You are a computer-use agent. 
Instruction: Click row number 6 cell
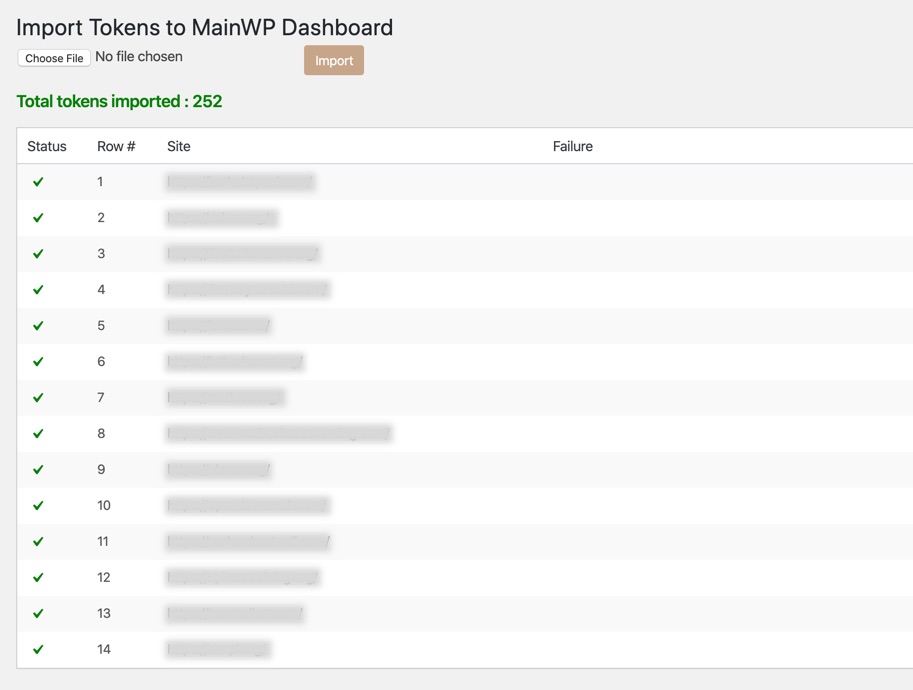pos(101,362)
